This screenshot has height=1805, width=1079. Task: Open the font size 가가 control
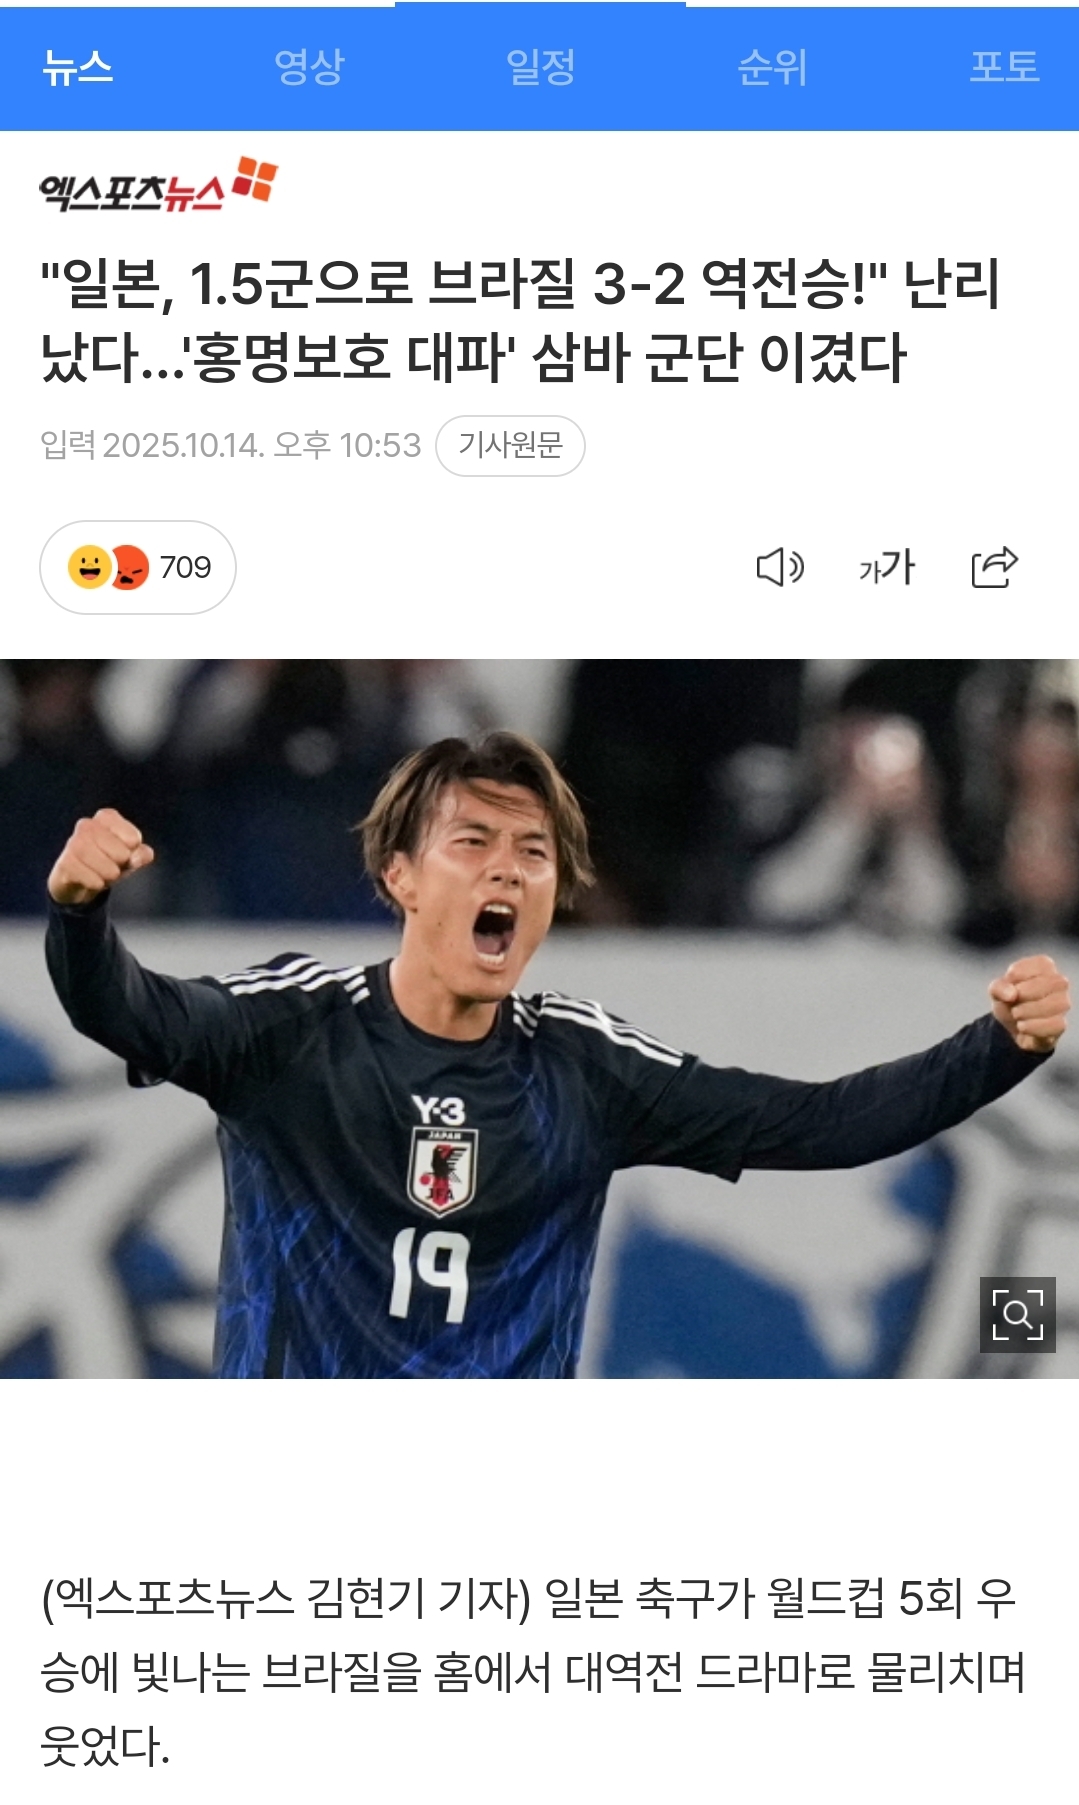coord(887,567)
